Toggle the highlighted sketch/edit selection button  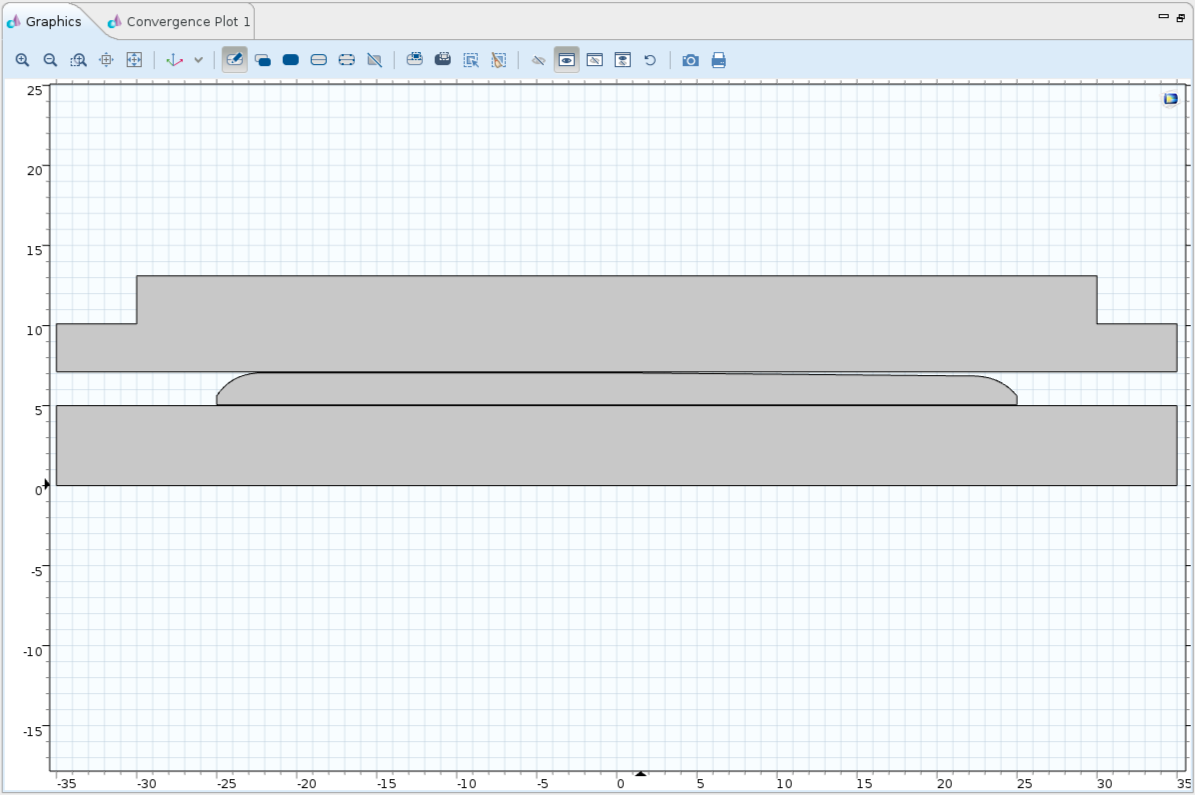[x=235, y=60]
